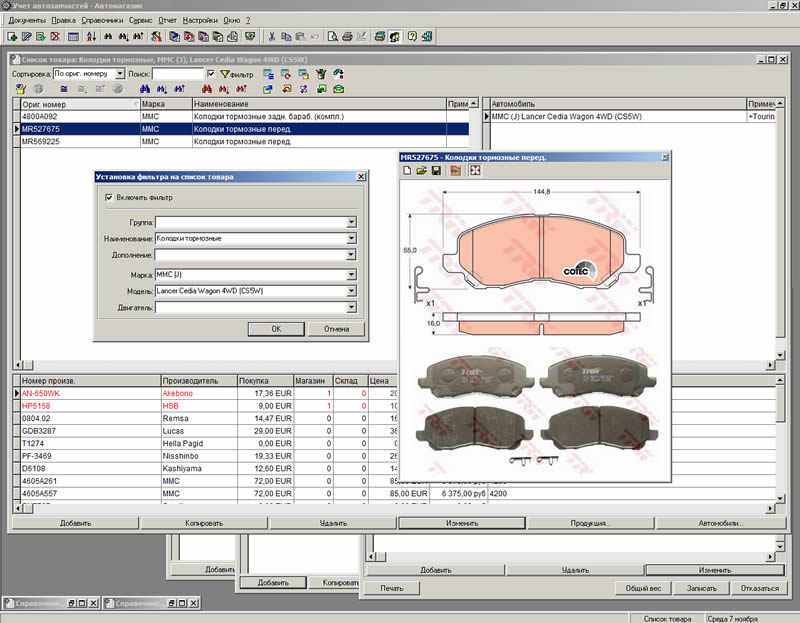Viewport: 800px width, 623px height.
Task: Close the image preview window MR527675
Action: [665, 157]
